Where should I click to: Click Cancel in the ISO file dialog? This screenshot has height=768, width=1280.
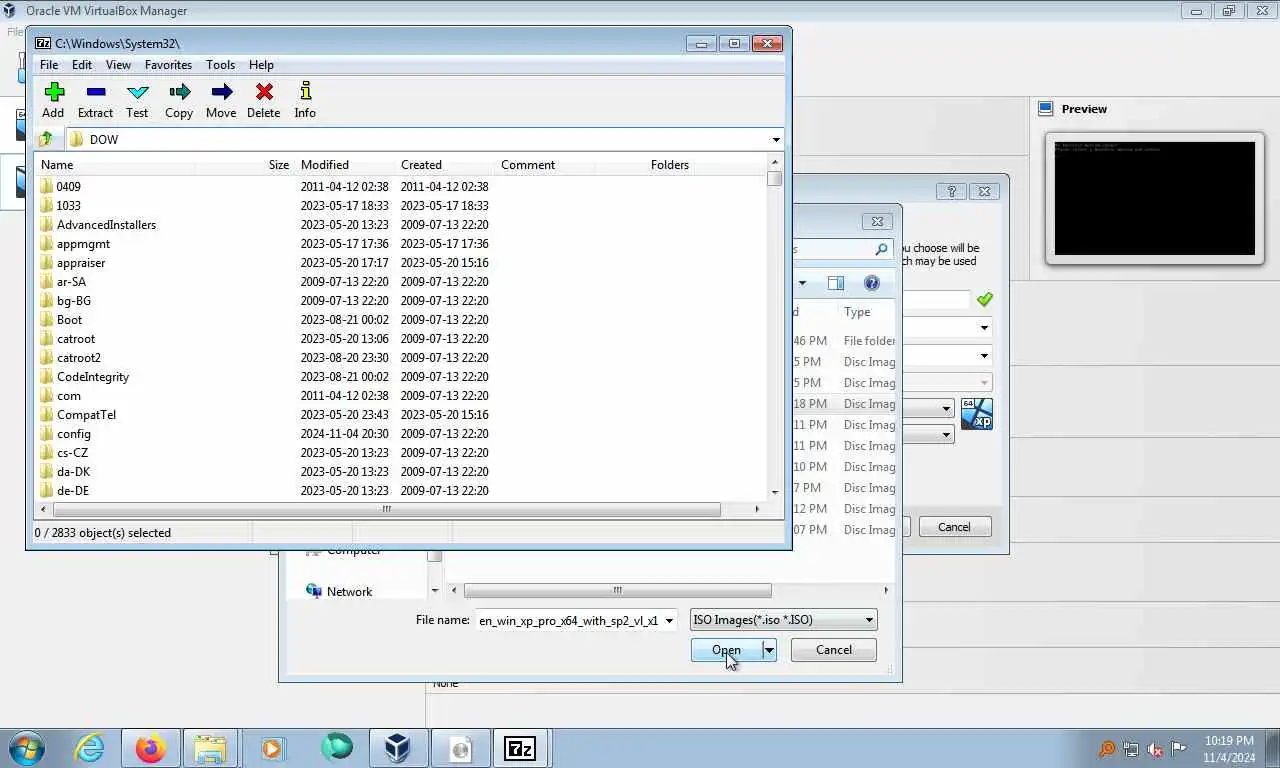point(833,650)
